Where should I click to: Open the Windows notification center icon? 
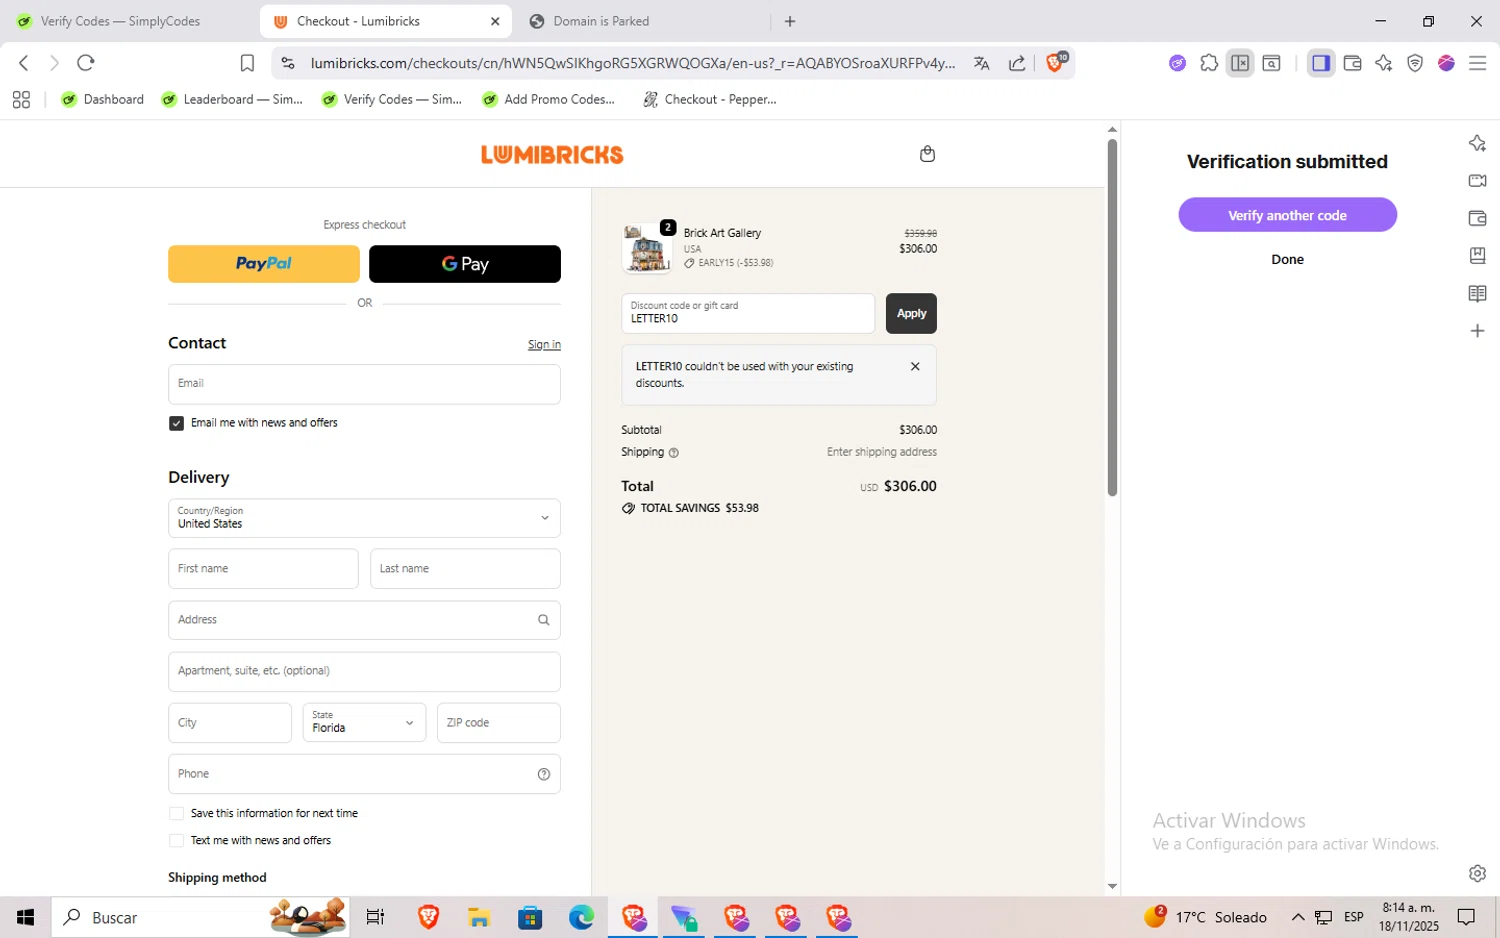coord(1466,917)
